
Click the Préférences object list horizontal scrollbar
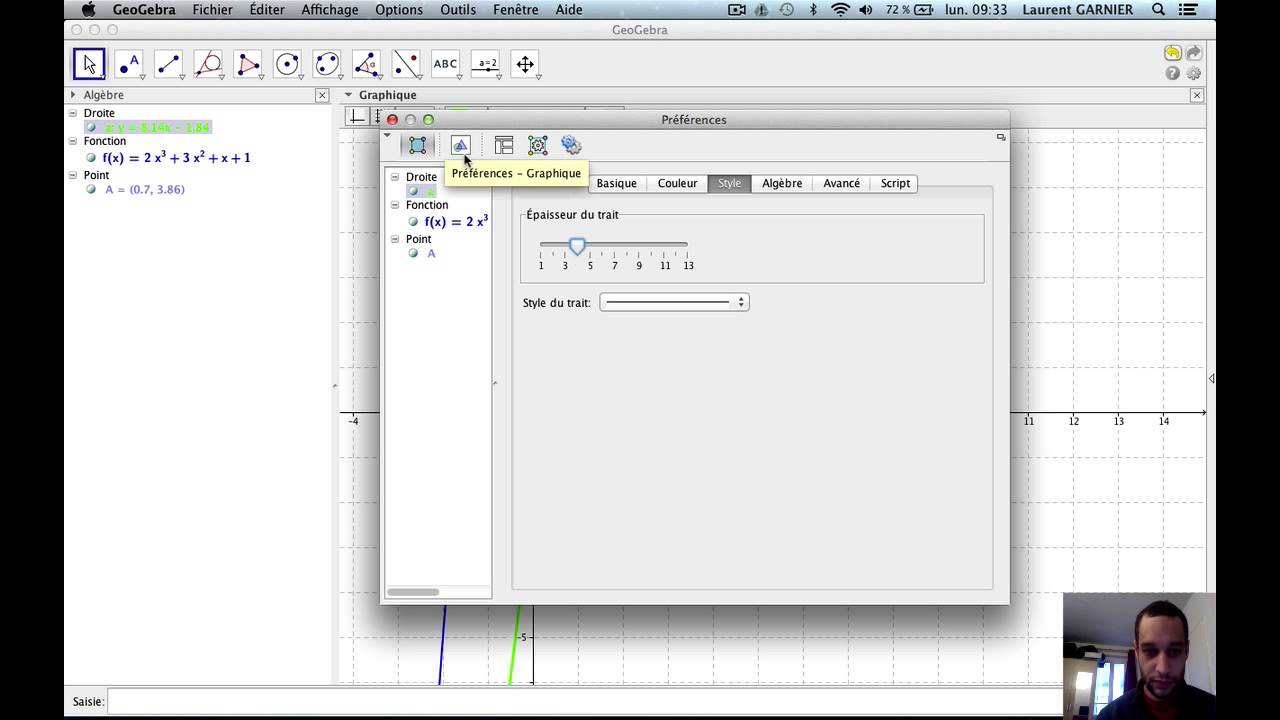point(413,592)
